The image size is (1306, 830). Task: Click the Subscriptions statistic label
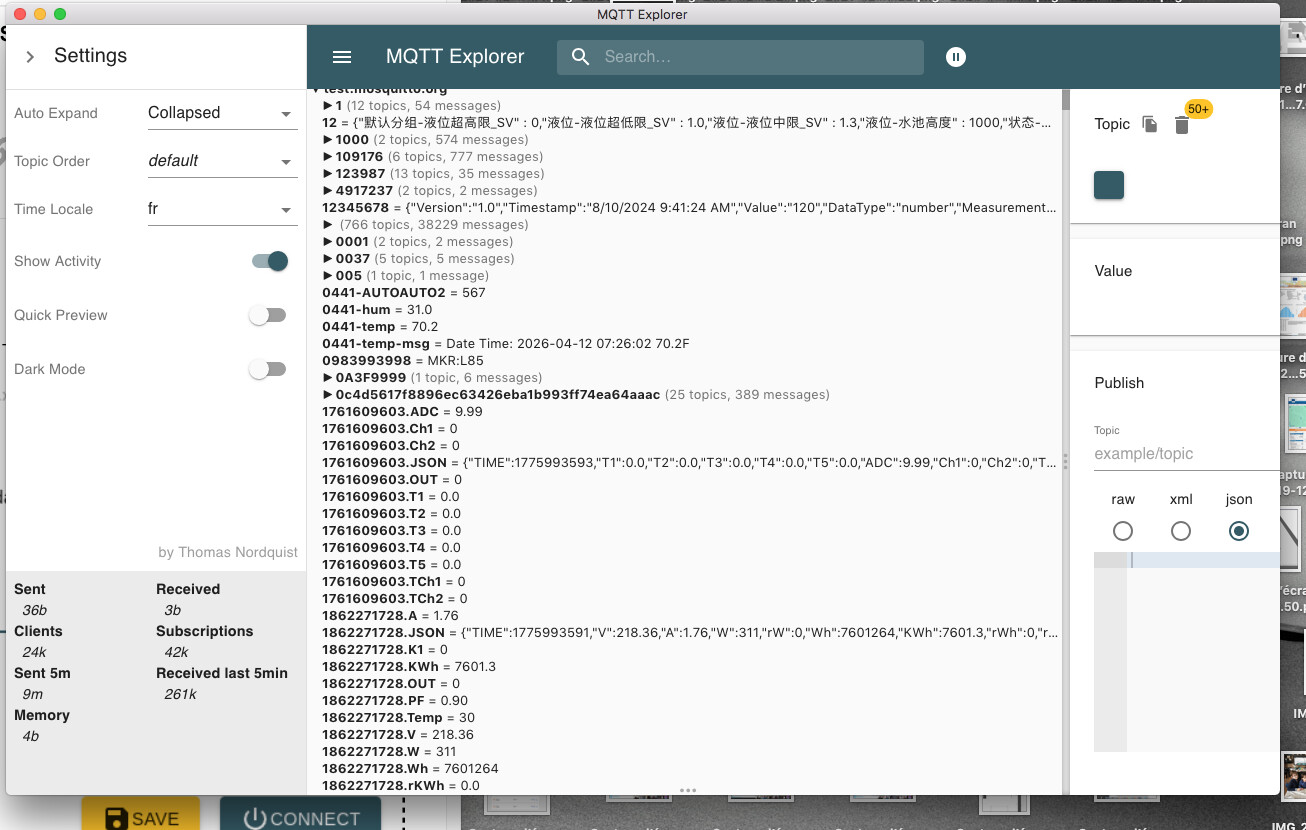click(204, 631)
